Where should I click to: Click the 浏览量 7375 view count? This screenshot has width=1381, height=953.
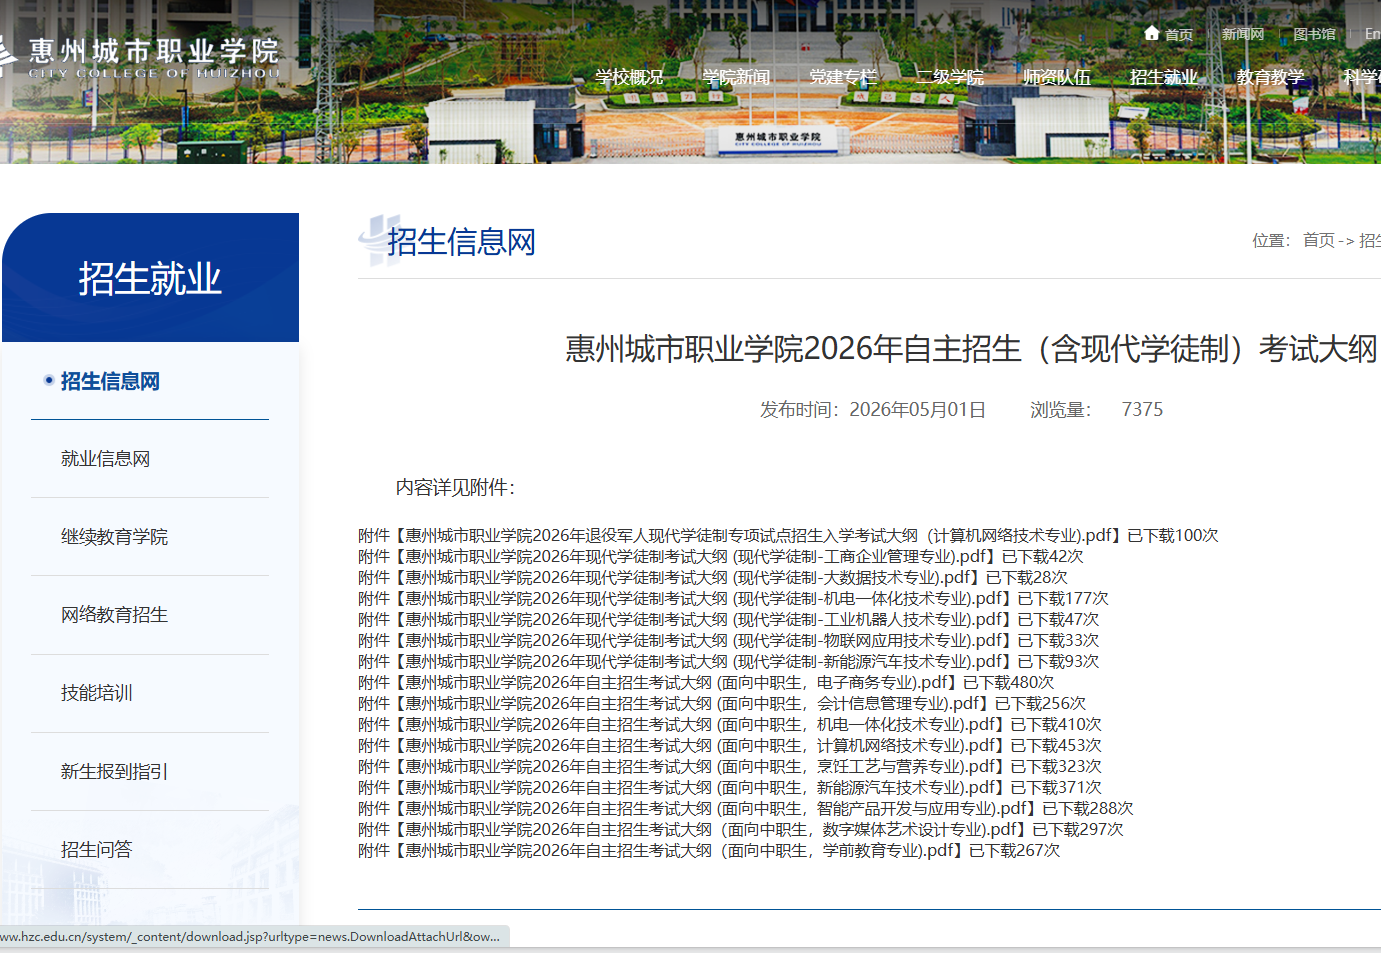pos(1096,409)
